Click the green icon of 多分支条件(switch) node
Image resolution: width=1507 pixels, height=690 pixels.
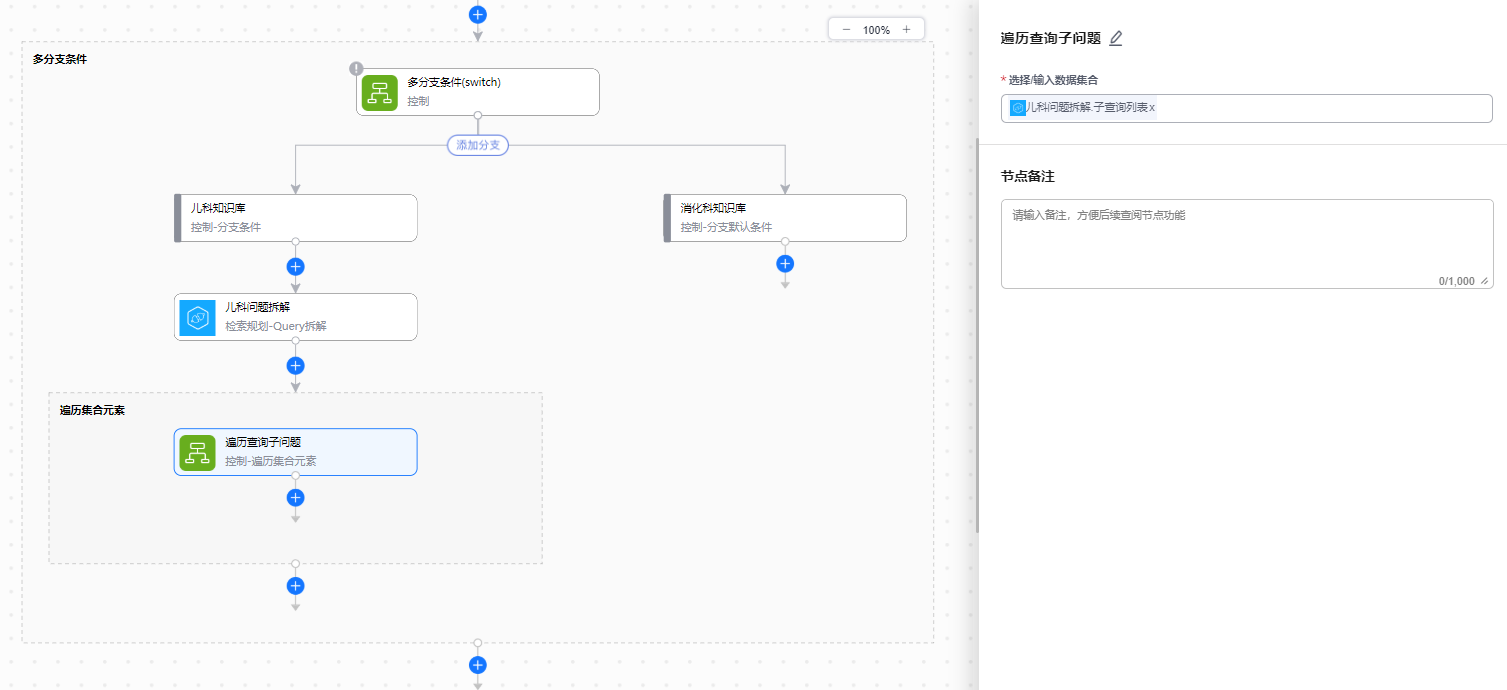pyautogui.click(x=380, y=92)
